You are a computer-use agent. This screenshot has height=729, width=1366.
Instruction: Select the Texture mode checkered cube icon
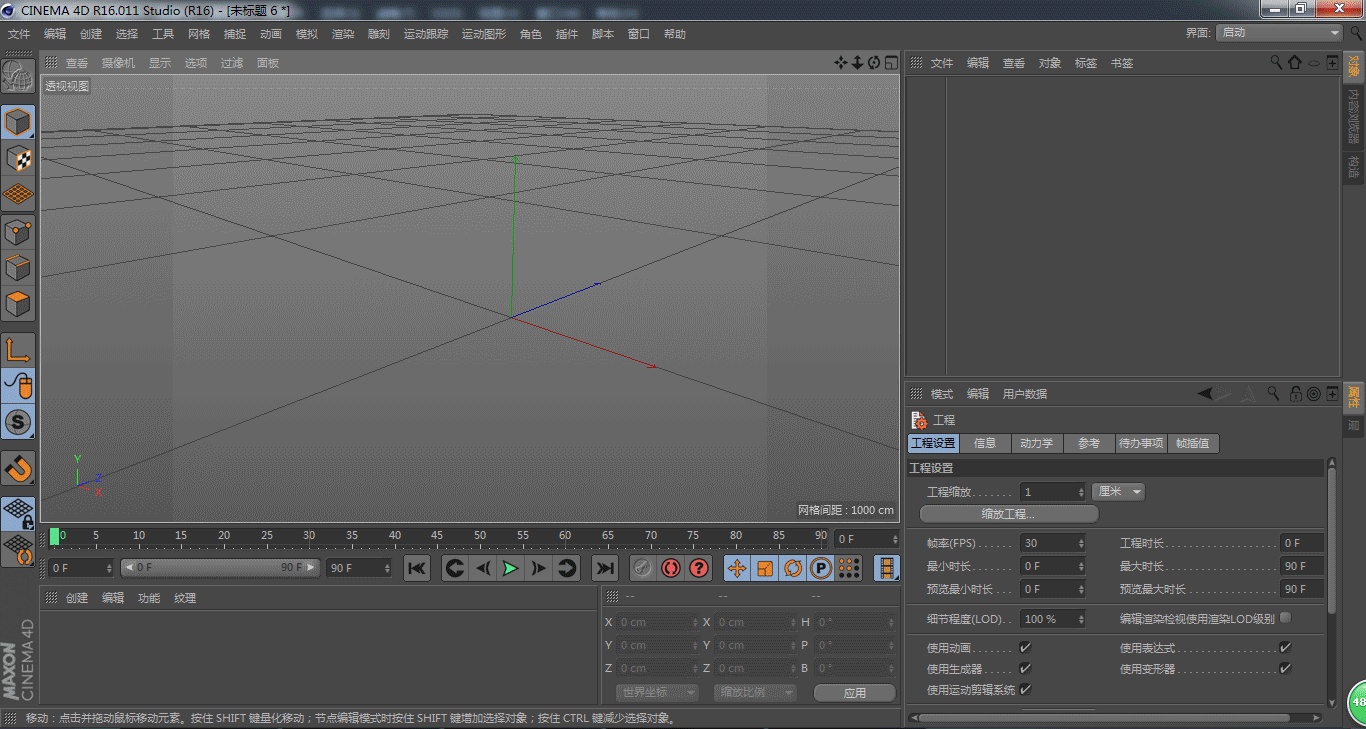pos(18,158)
